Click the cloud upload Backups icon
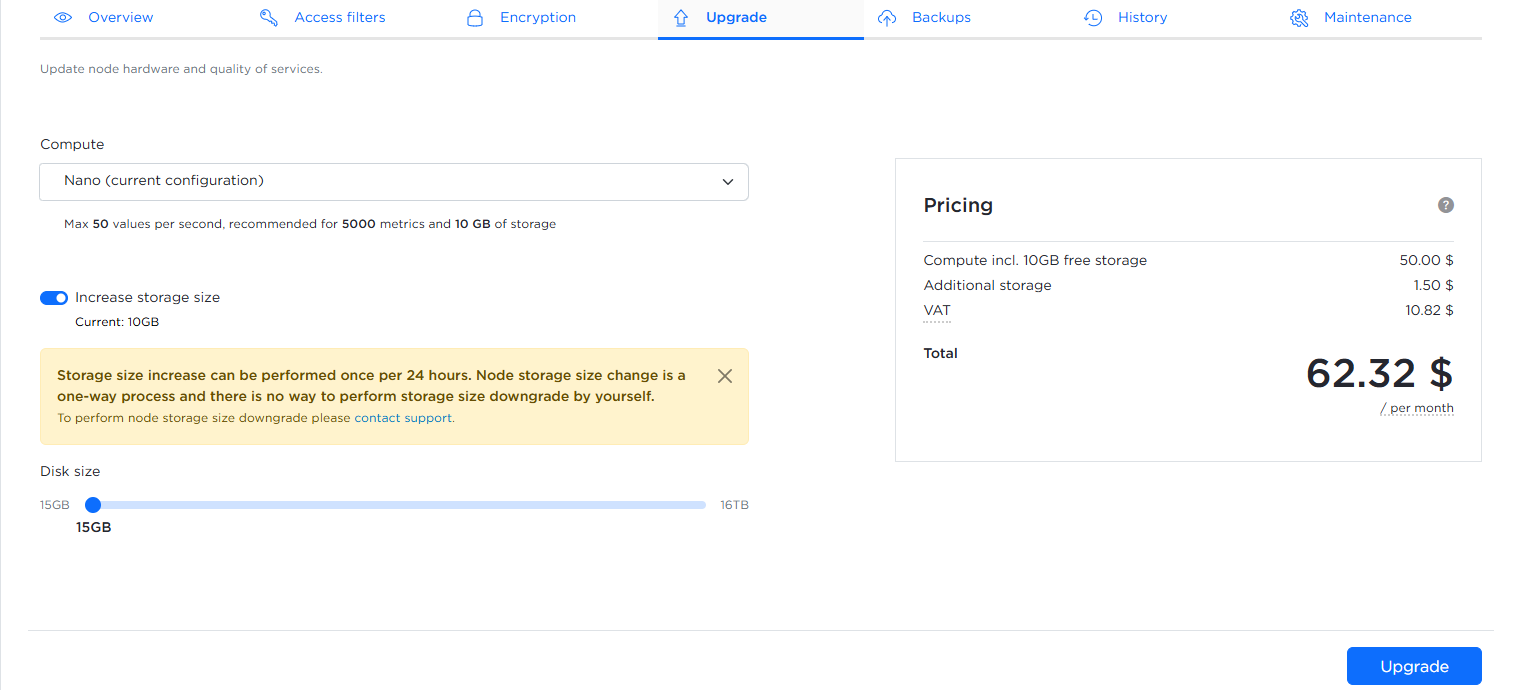This screenshot has height=690, width=1516. pyautogui.click(x=887, y=18)
